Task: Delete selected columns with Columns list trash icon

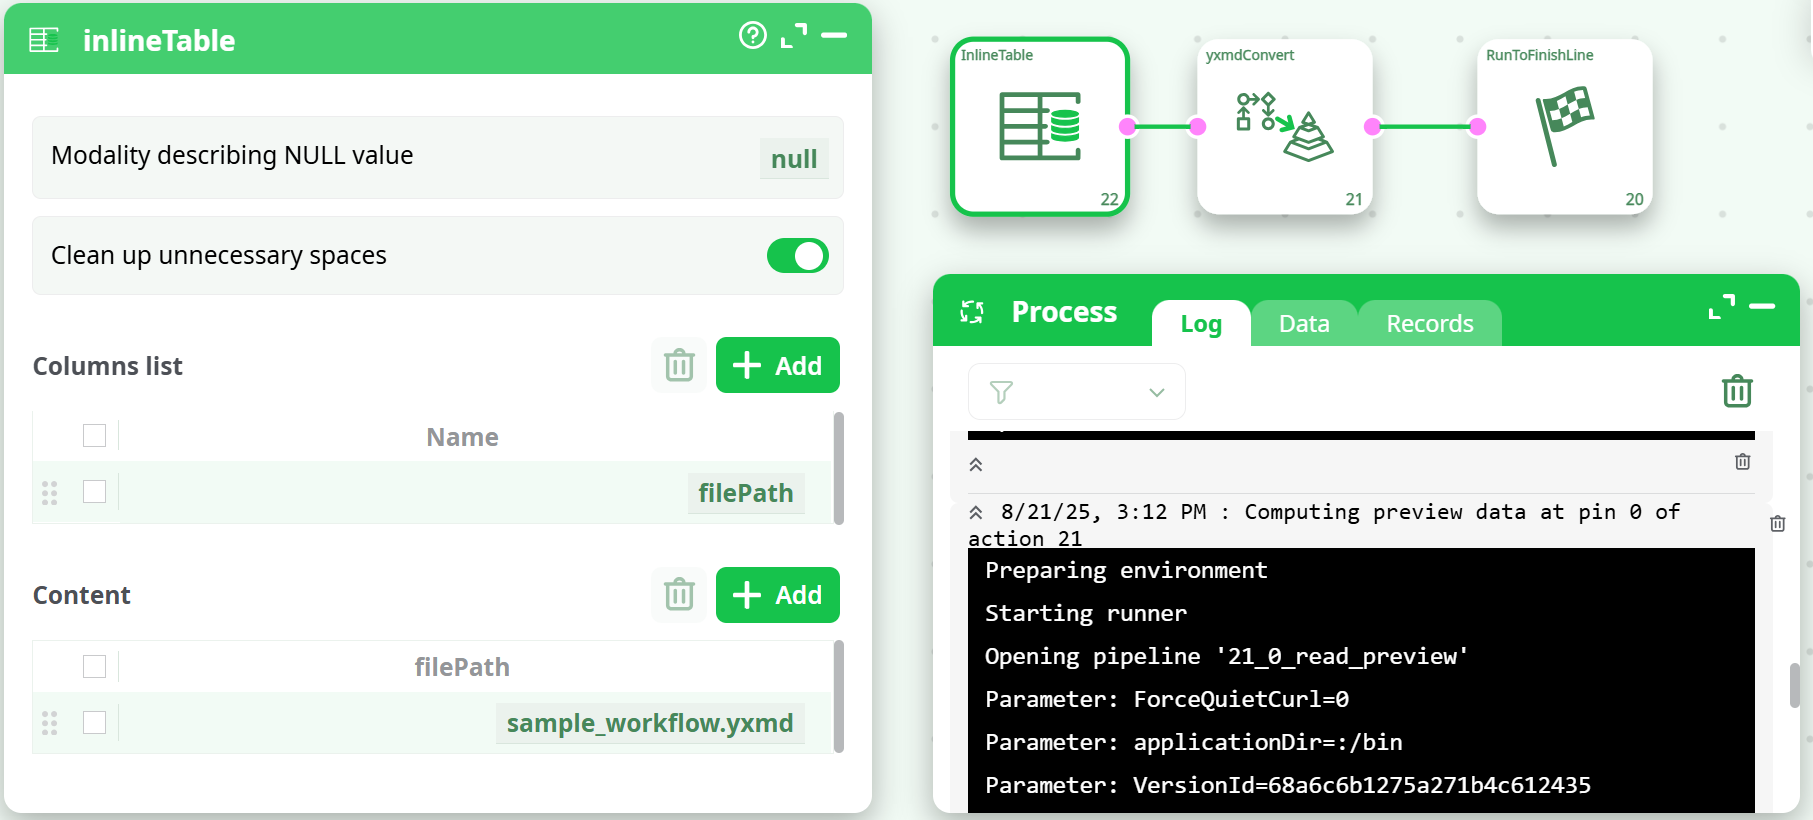Action: [679, 365]
